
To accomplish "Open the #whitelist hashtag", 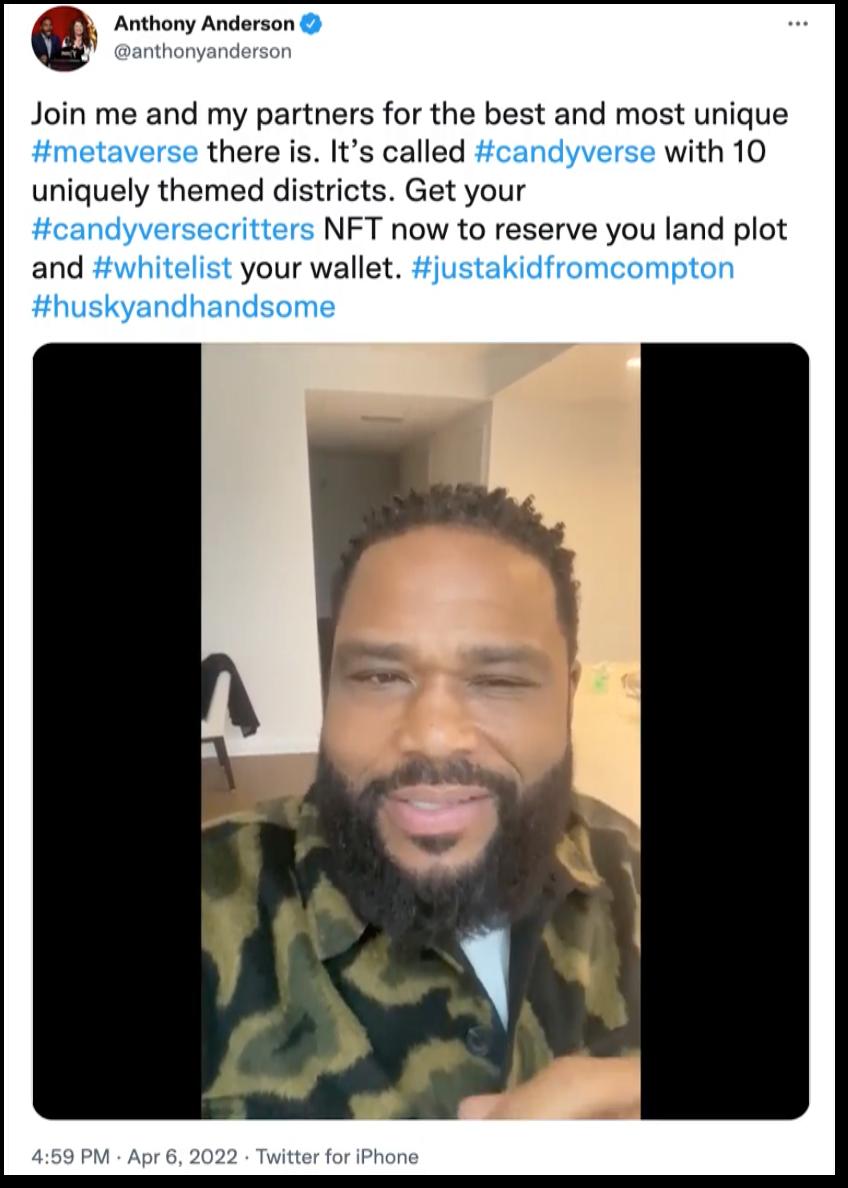I will pyautogui.click(x=162, y=268).
